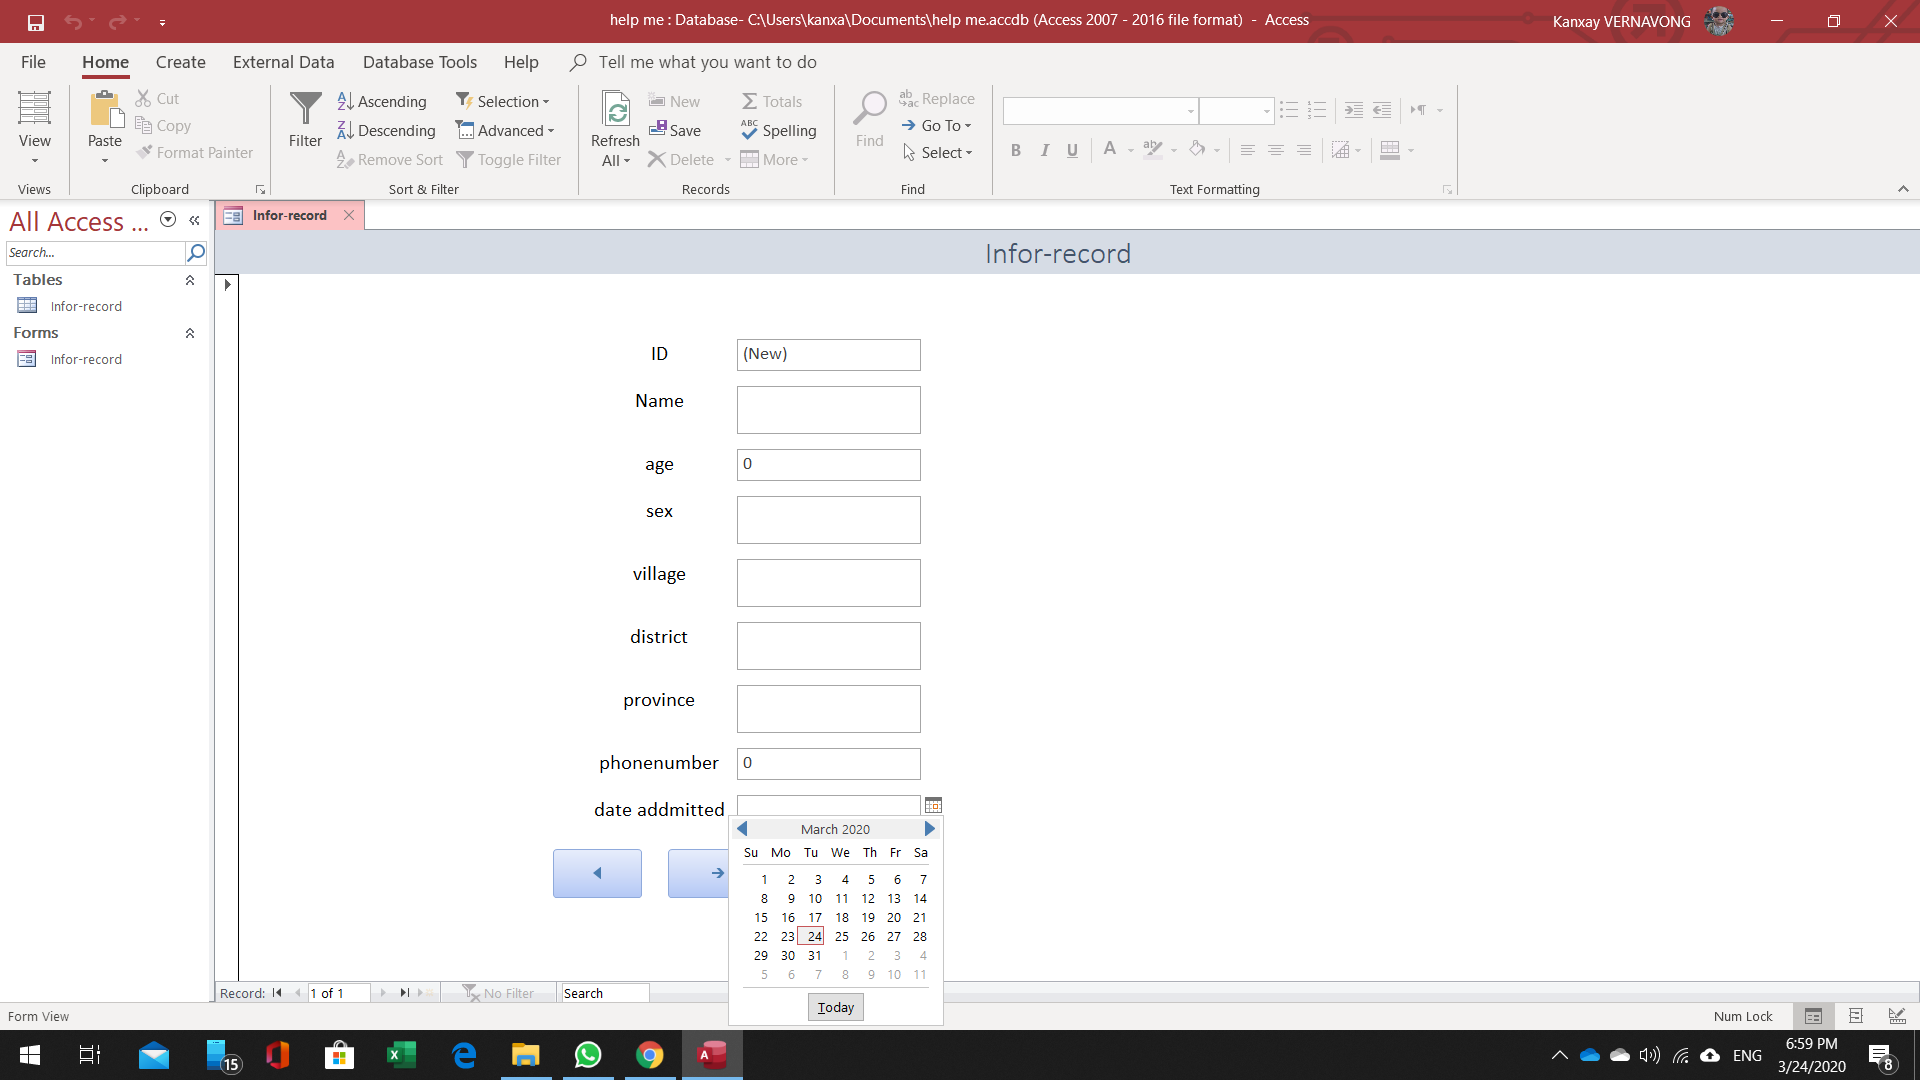Open the date picker calendar icon

(x=933, y=805)
